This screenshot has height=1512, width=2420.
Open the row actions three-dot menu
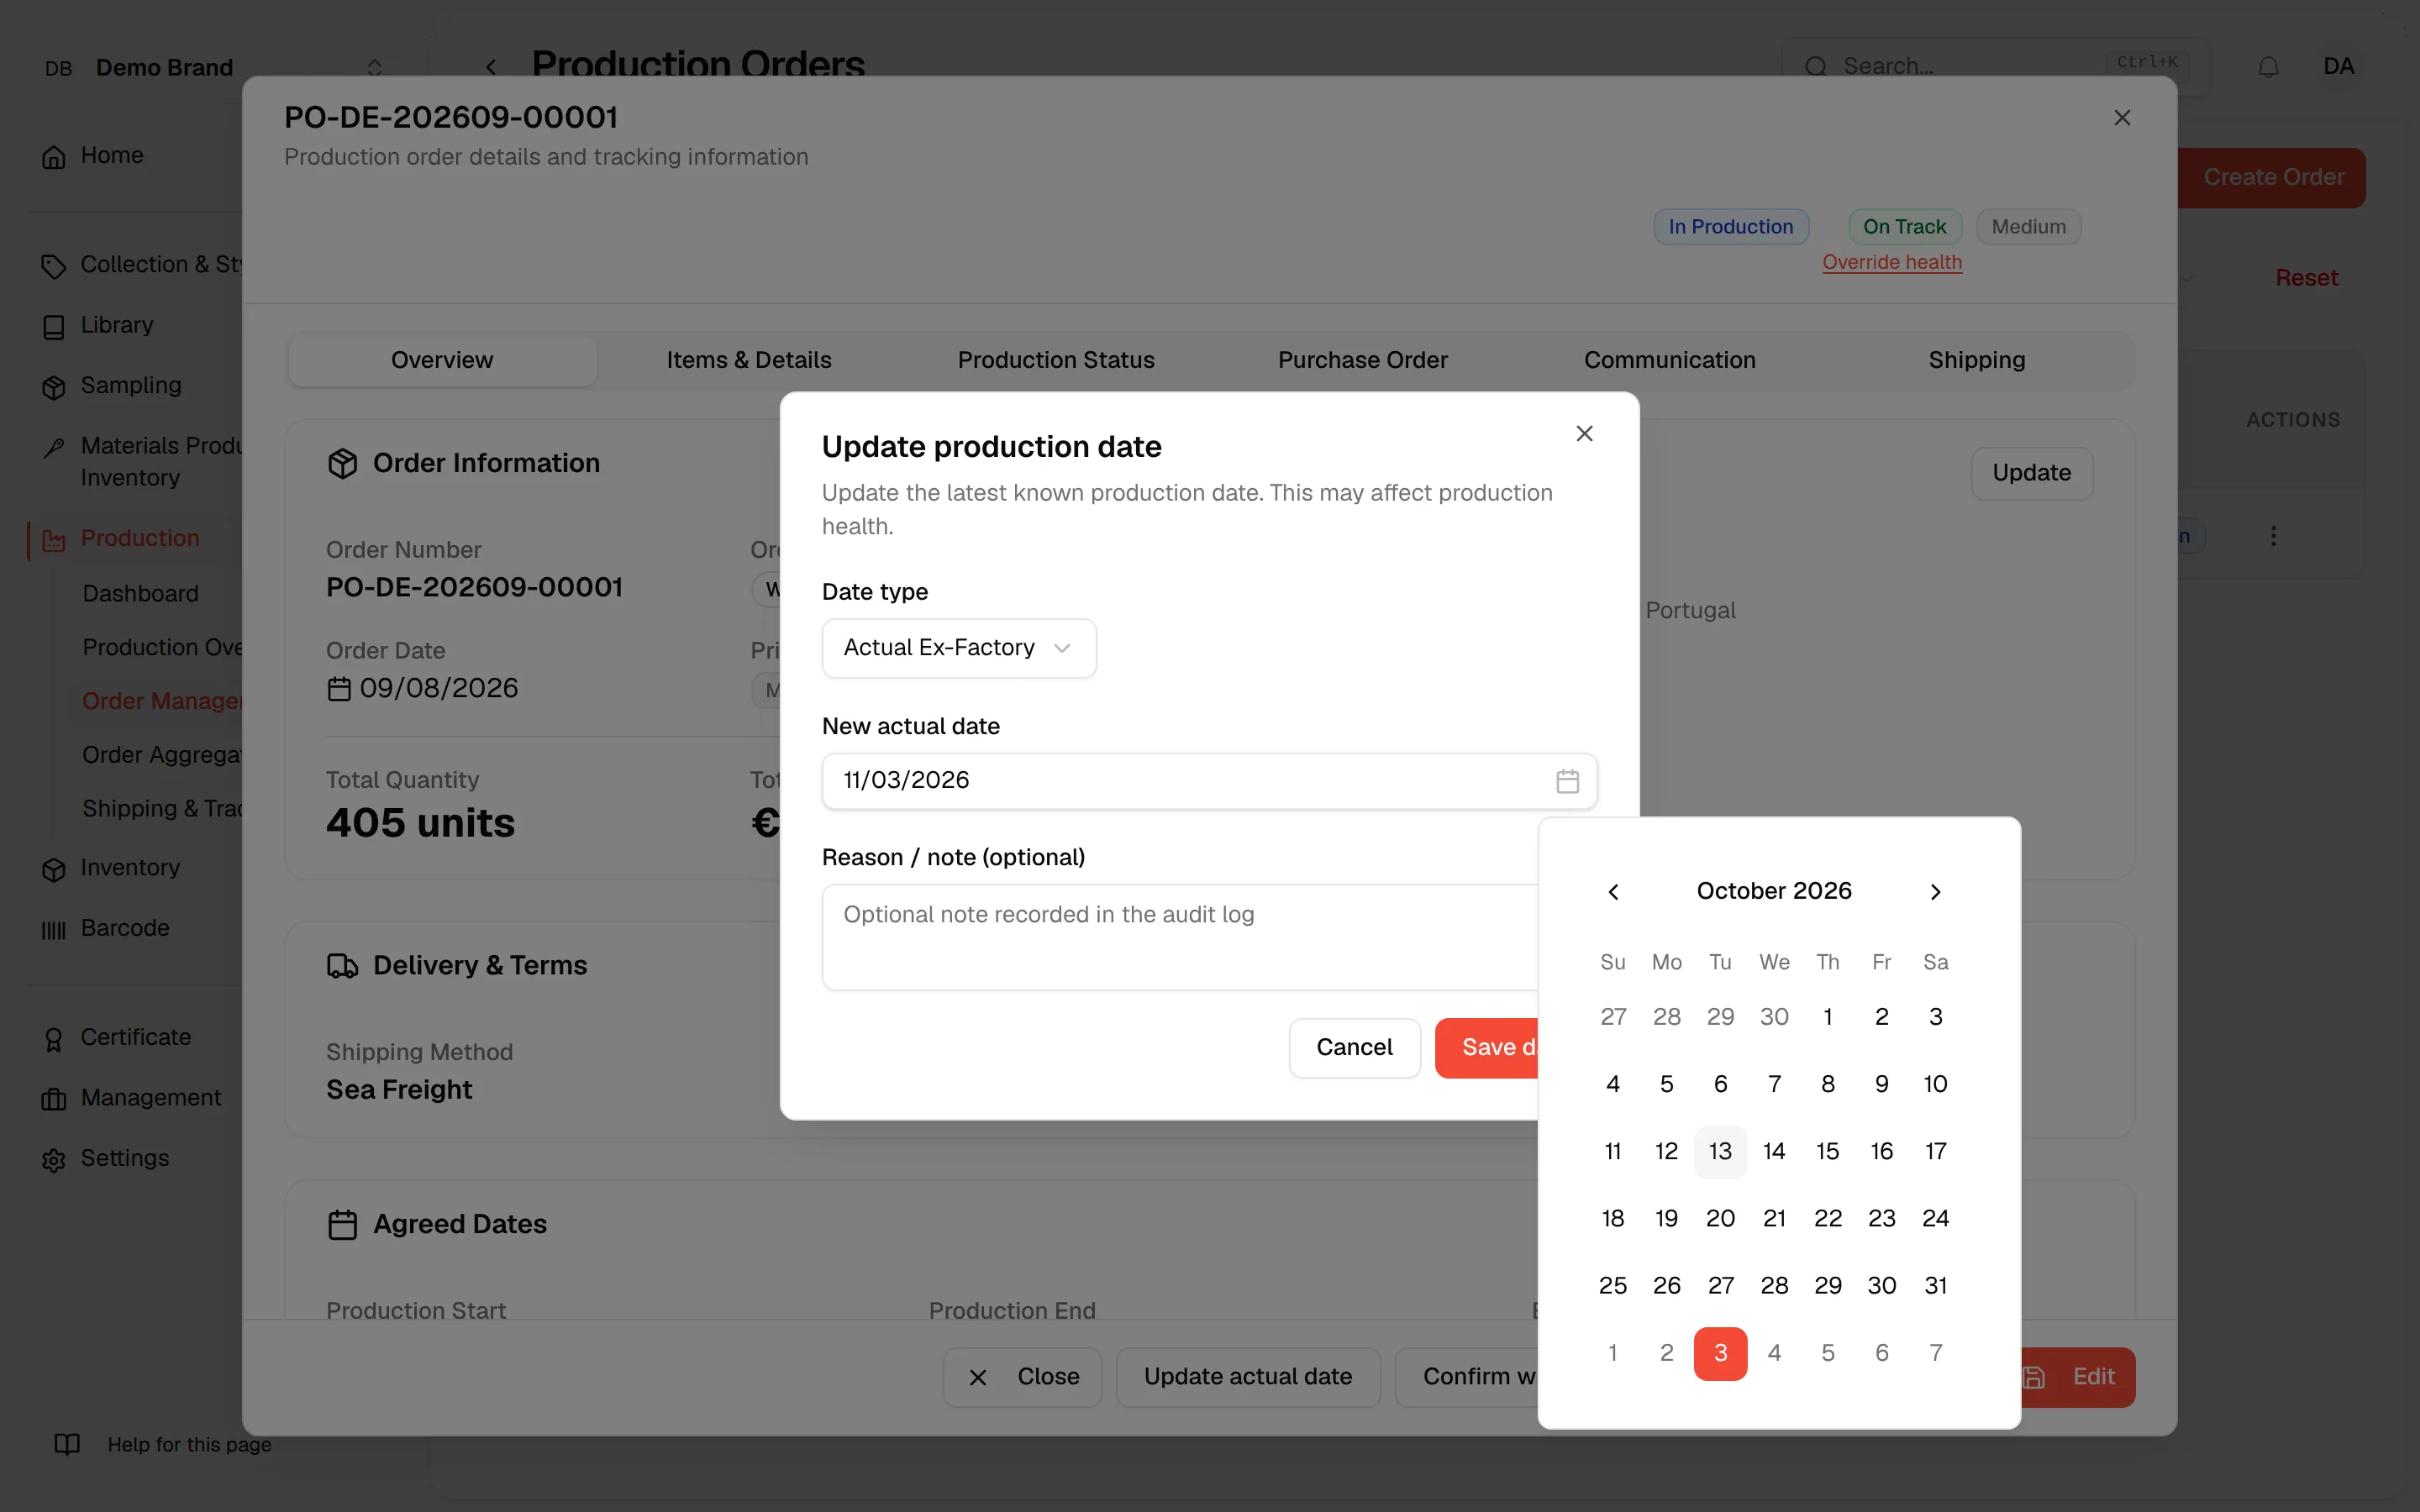(2273, 536)
